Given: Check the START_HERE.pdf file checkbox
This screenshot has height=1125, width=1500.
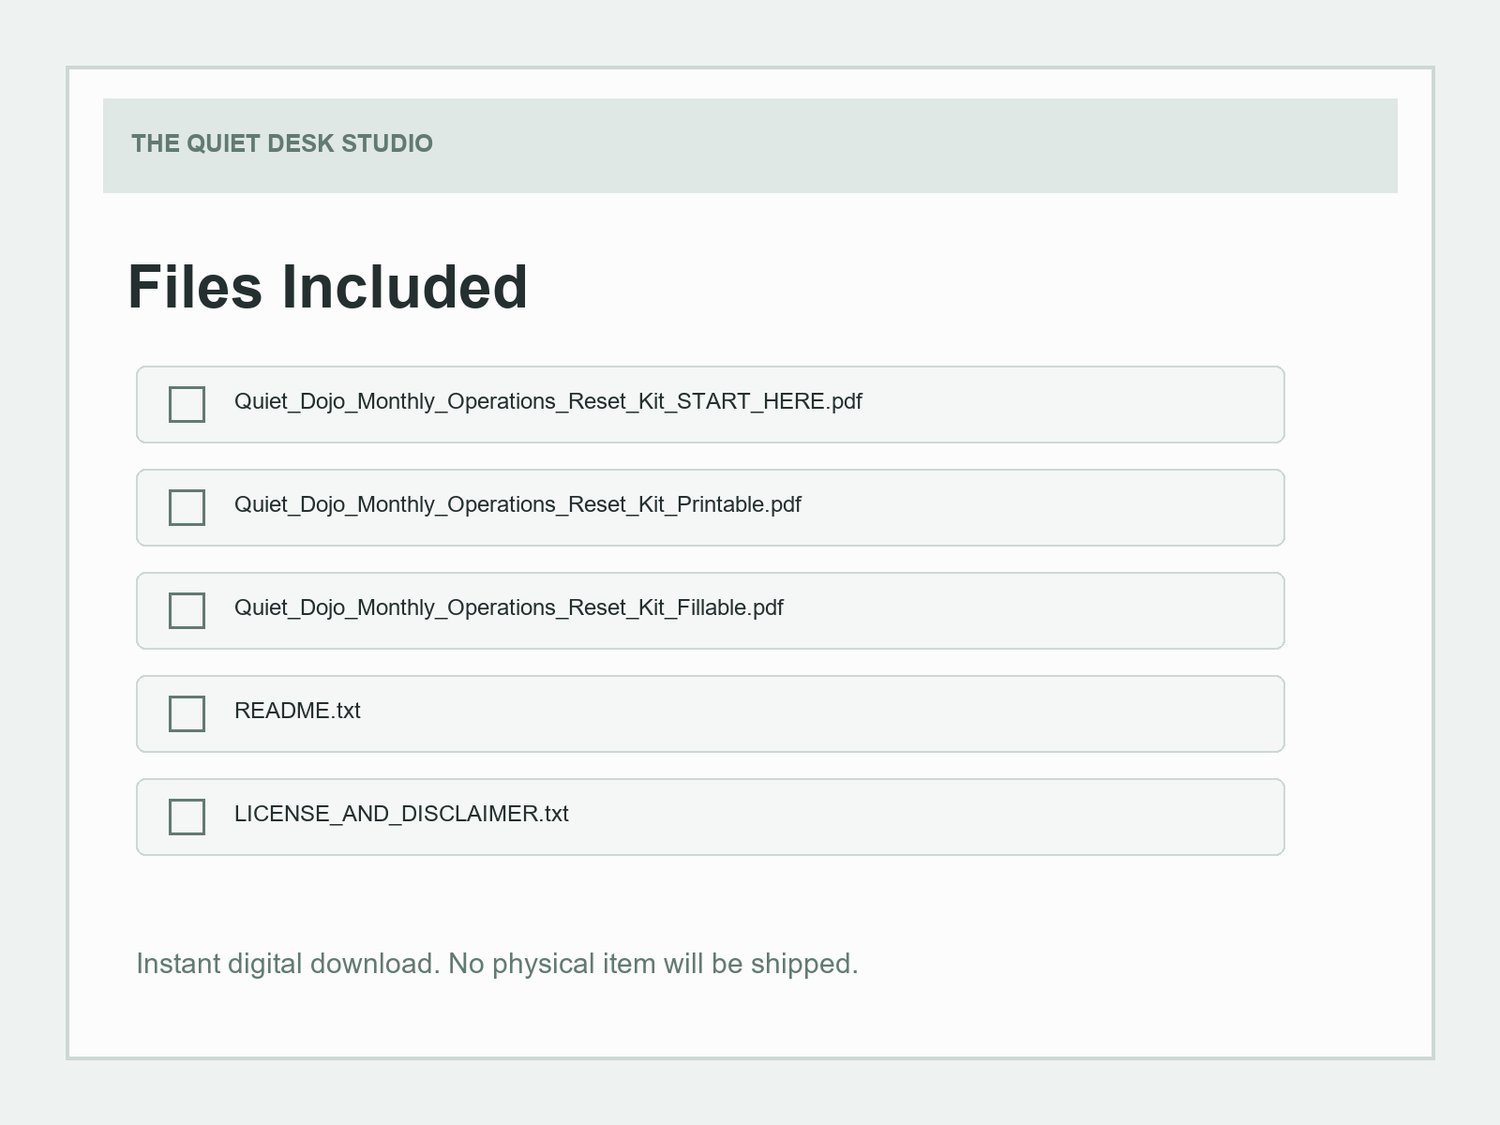Looking at the screenshot, I should [187, 404].
